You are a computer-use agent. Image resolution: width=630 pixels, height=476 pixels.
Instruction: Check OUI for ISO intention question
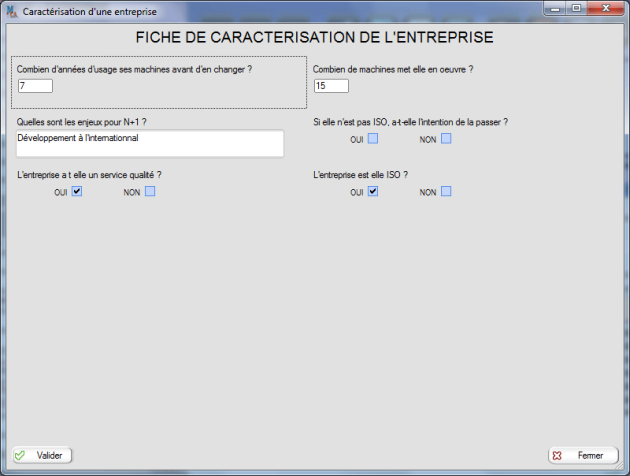pos(372,139)
